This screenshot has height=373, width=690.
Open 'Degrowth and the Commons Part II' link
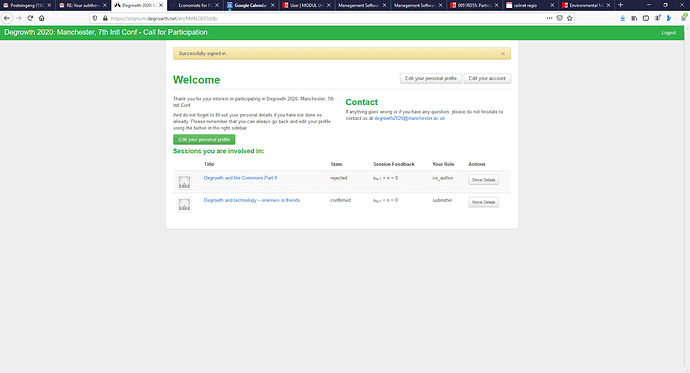pyautogui.click(x=240, y=178)
